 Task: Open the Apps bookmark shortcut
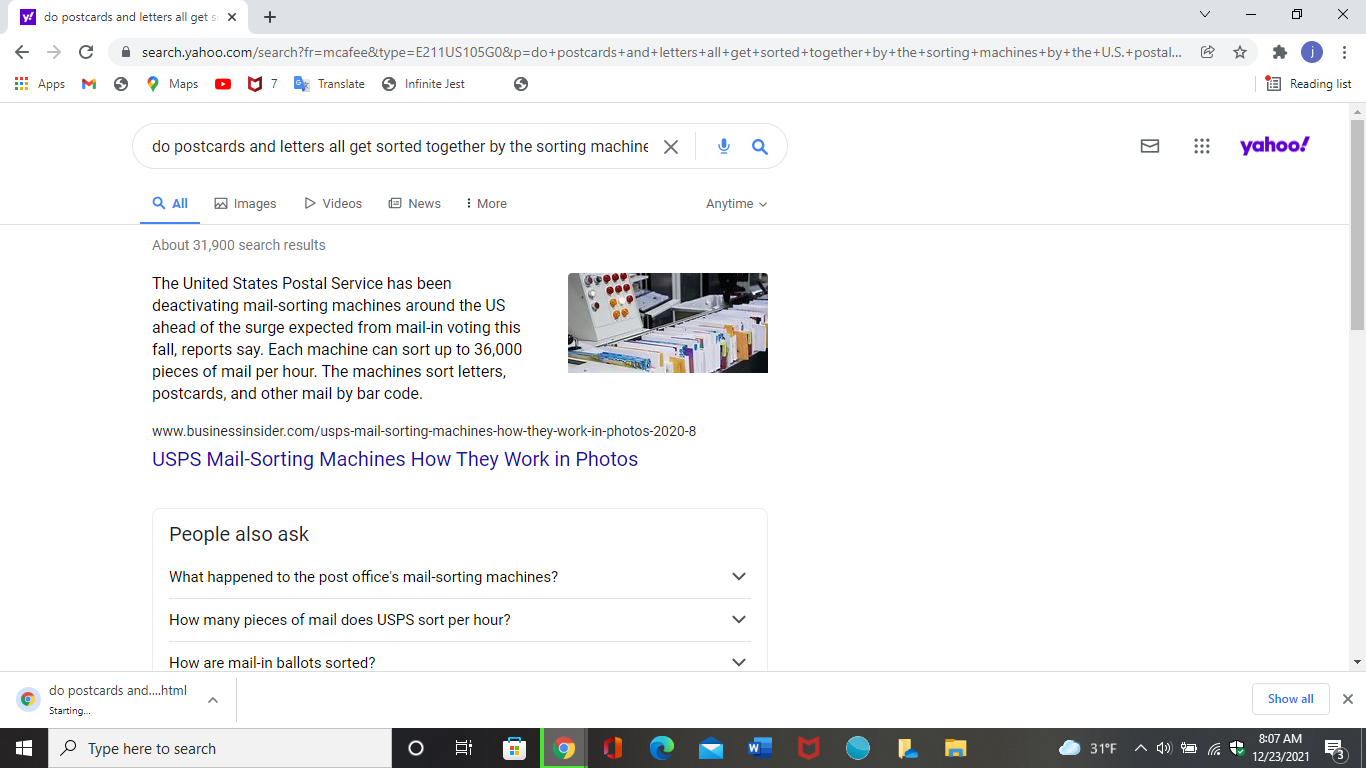tap(40, 84)
